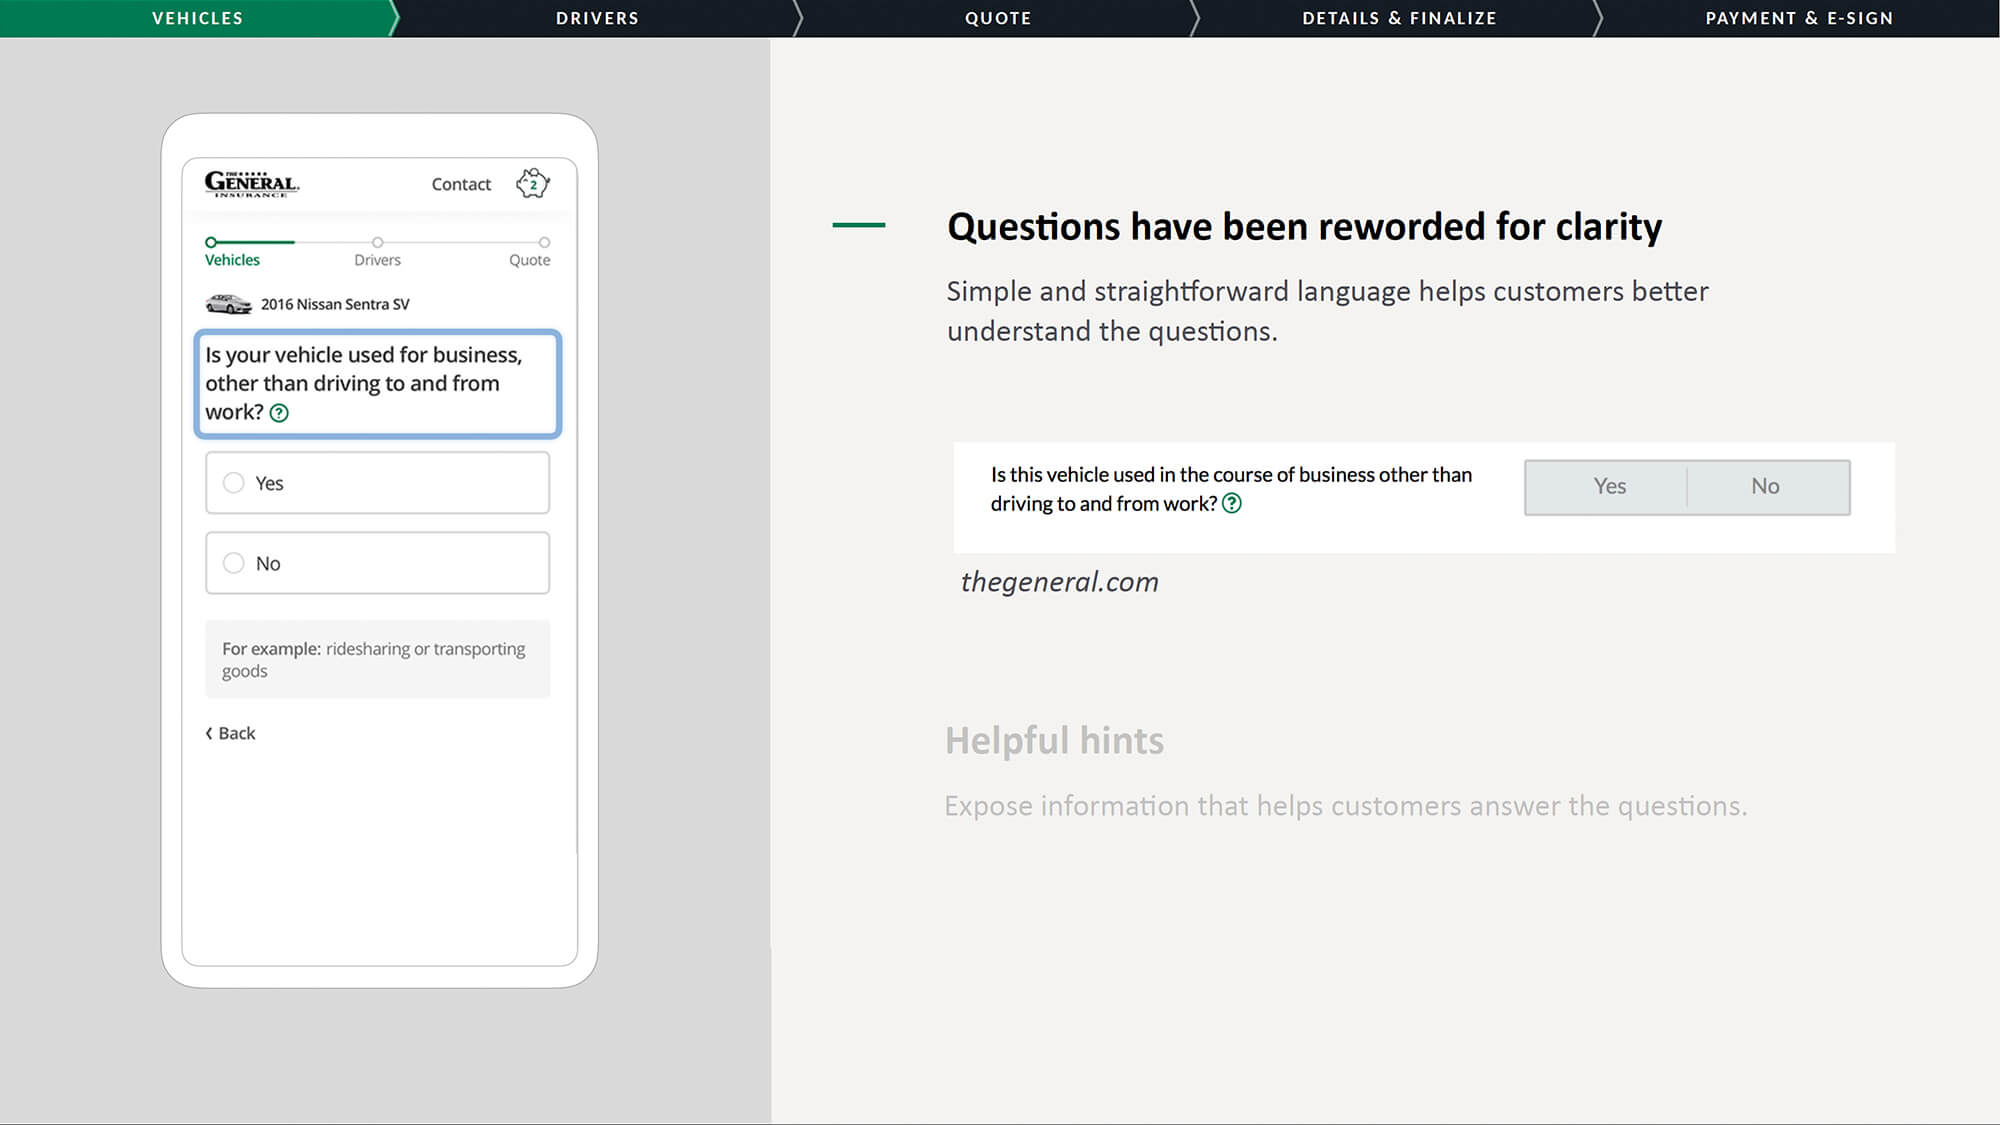The width and height of the screenshot is (2000, 1125).
Task: Click the Drivers progress step dot
Action: [377, 242]
